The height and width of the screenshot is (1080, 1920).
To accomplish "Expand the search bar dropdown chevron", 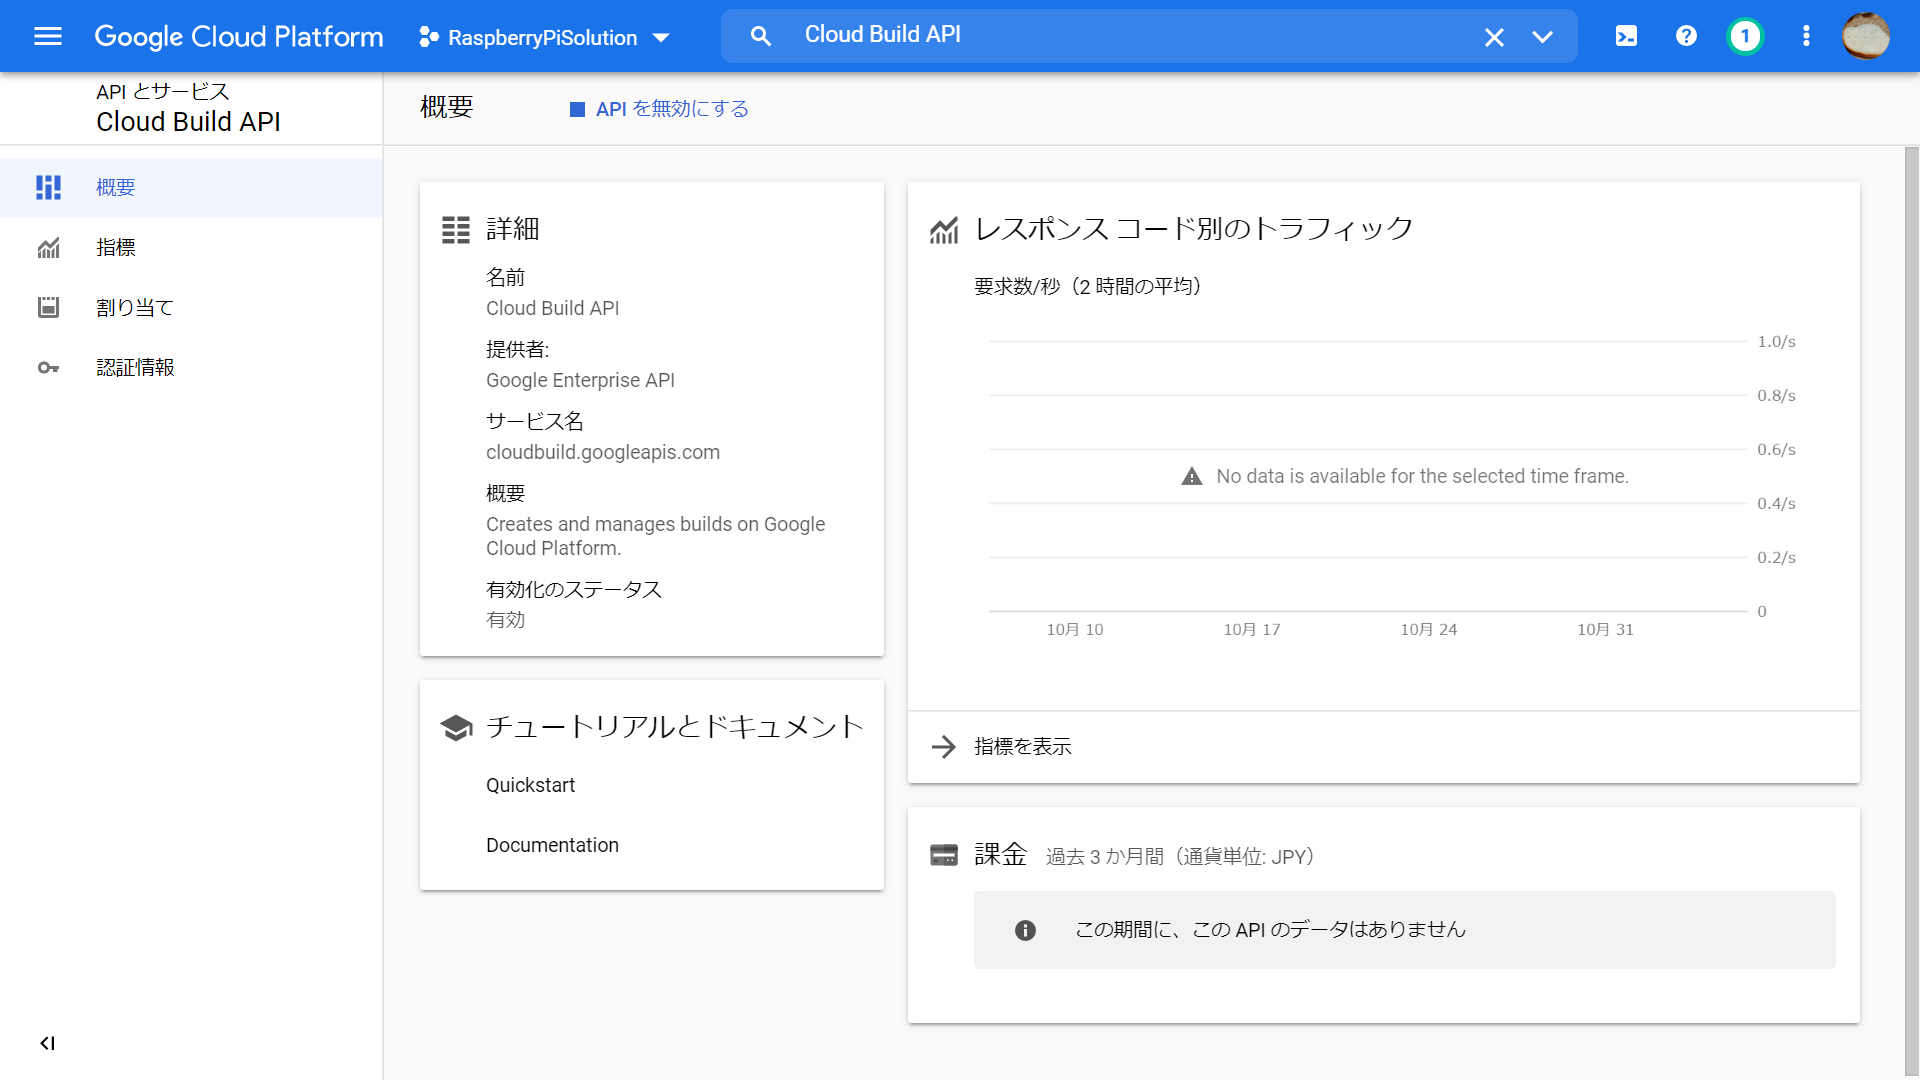I will 1542,37.
